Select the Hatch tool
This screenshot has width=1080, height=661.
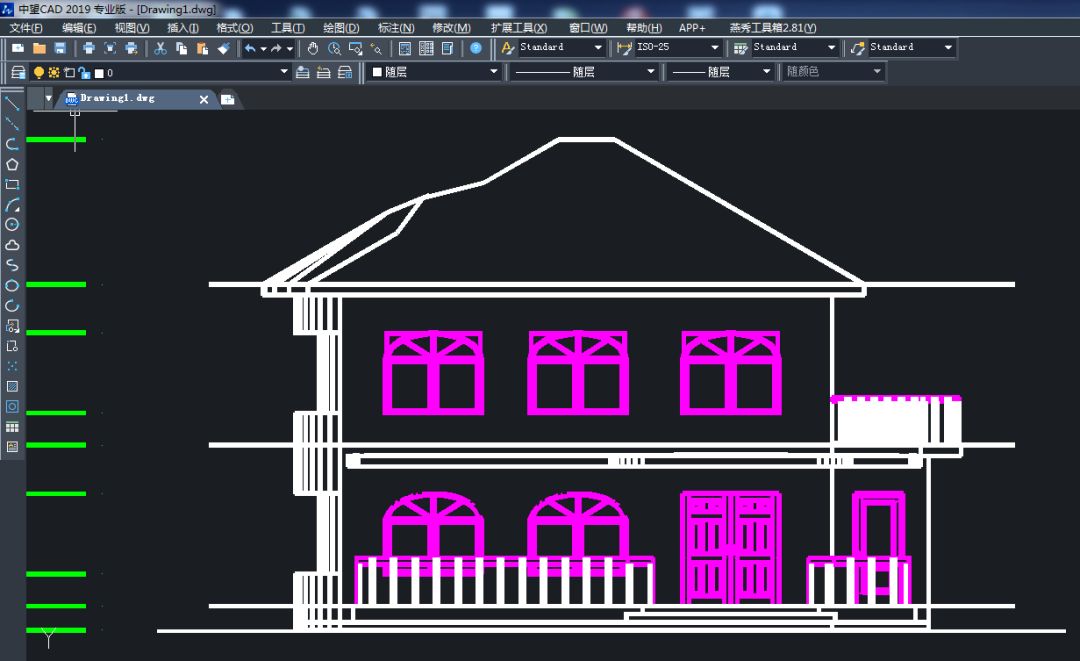pos(12,386)
